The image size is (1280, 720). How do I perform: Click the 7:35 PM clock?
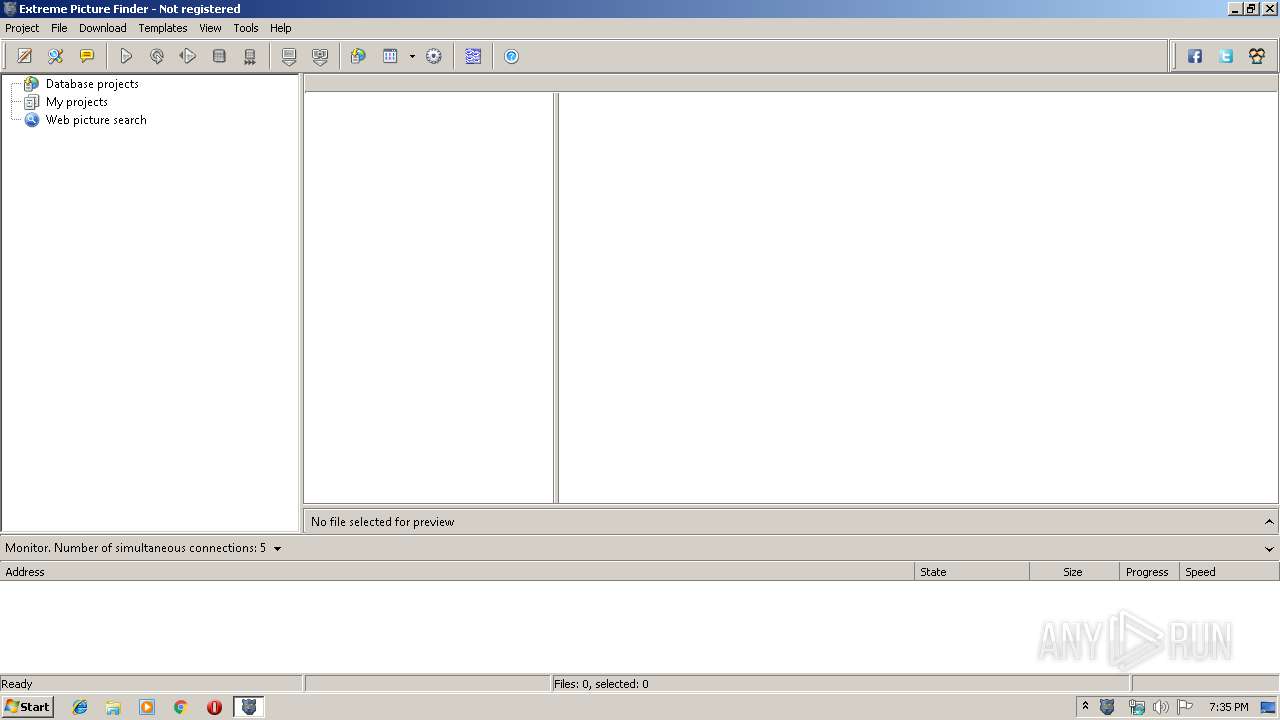pos(1228,707)
